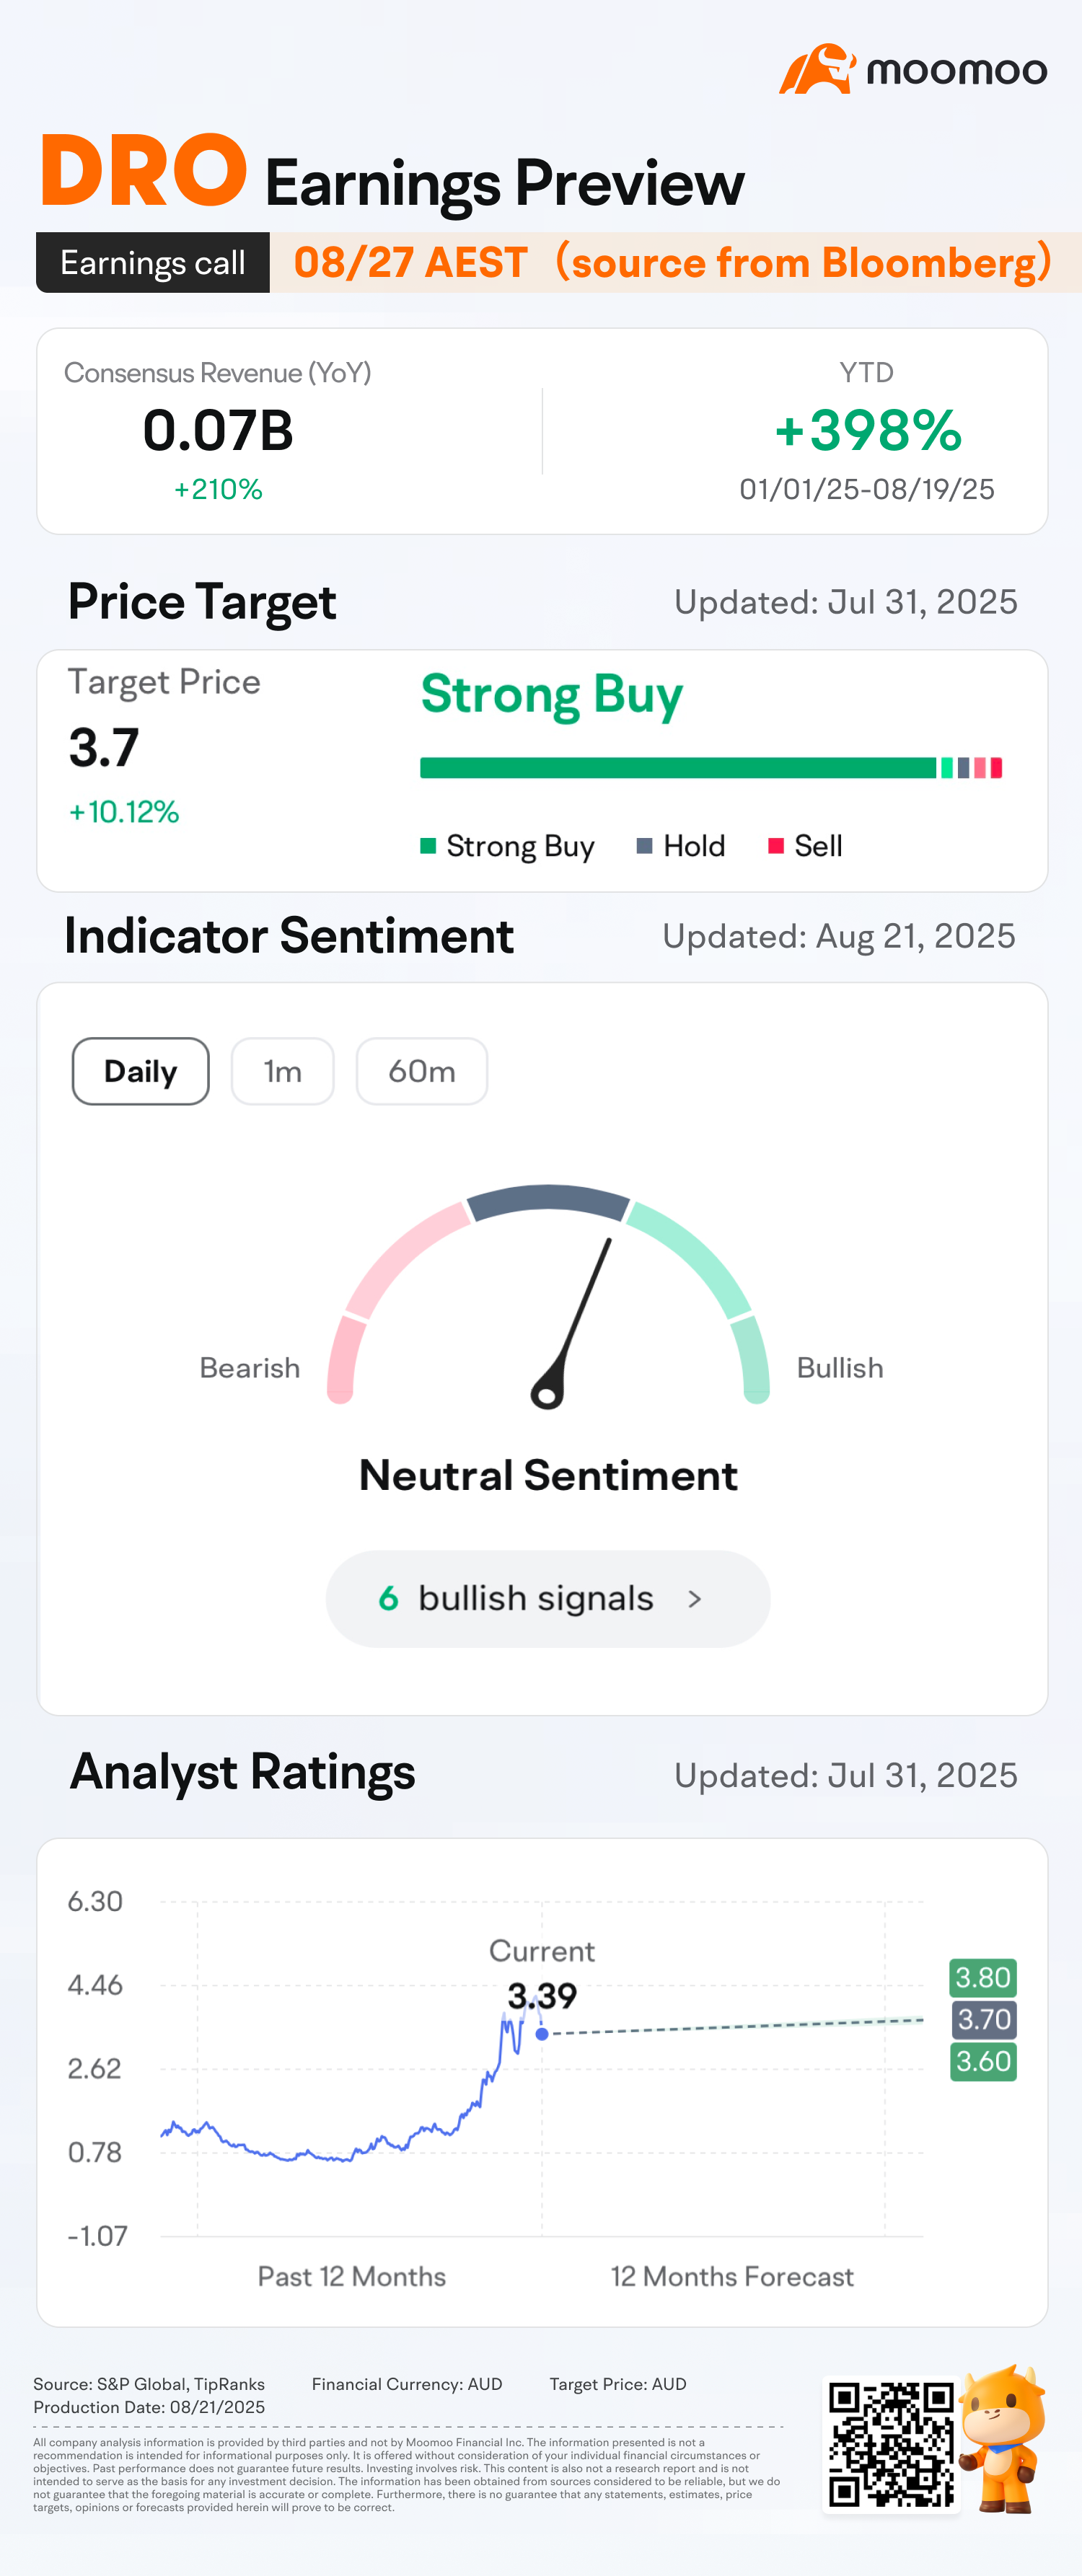Click the moomoo bull logo icon

coord(817,69)
